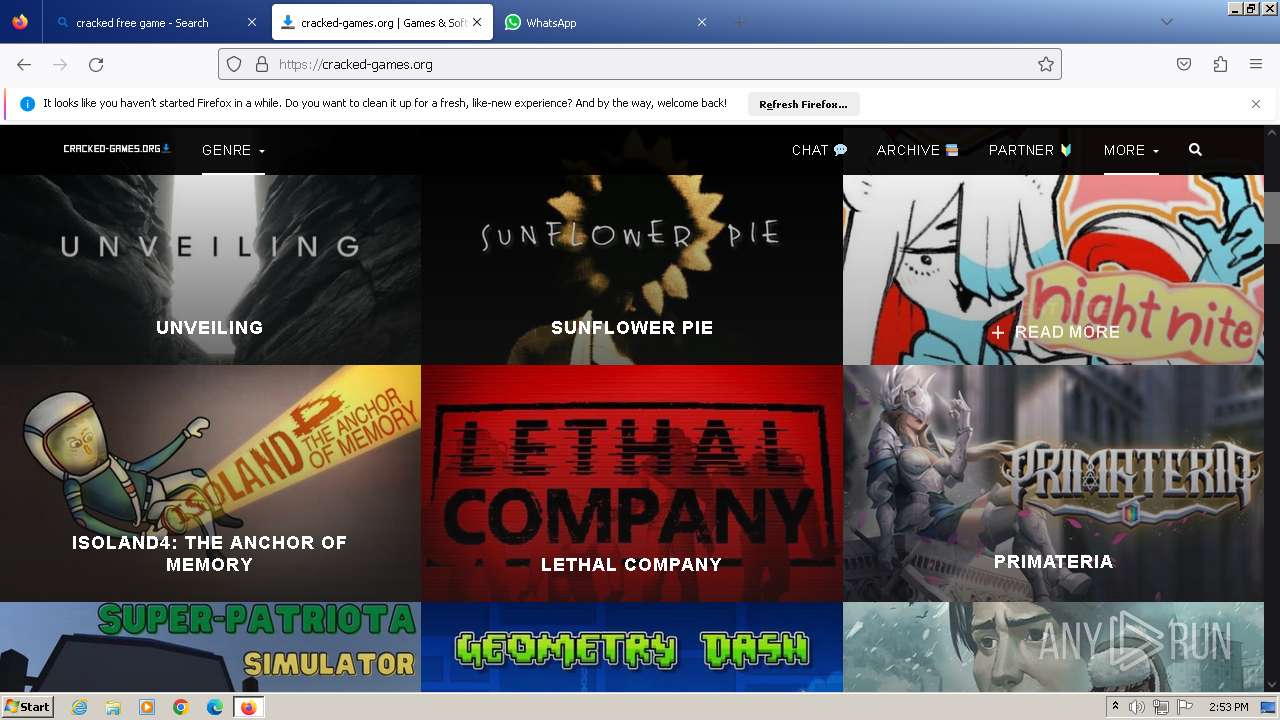The image size is (1280, 720).
Task: Open volume control in system tray
Action: [x=1137, y=707]
